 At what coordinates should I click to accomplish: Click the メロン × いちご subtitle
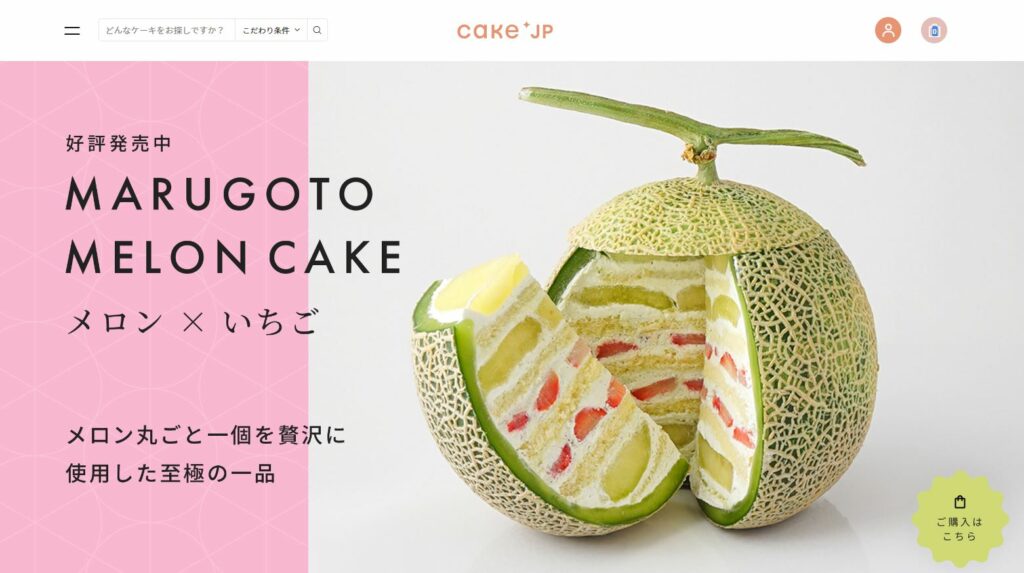click(x=193, y=321)
